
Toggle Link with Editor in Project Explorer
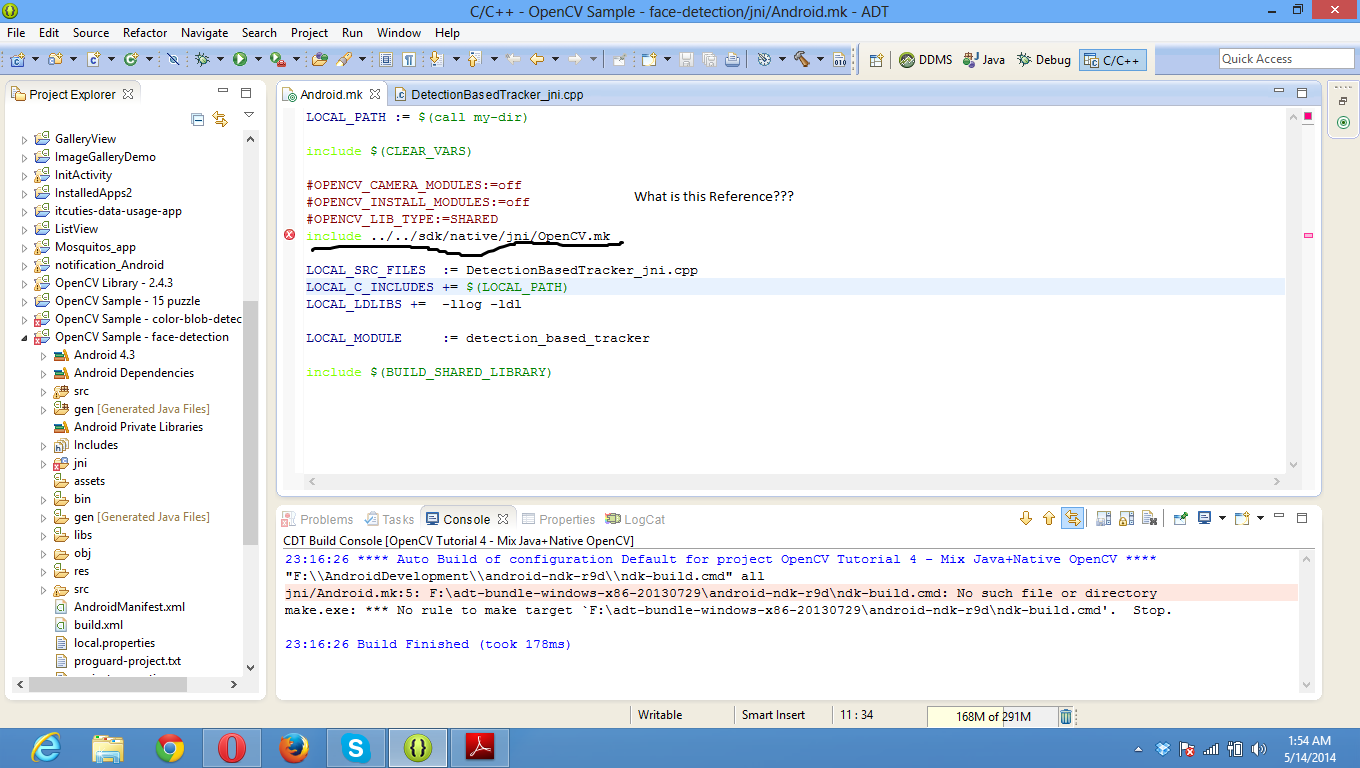pyautogui.click(x=220, y=119)
